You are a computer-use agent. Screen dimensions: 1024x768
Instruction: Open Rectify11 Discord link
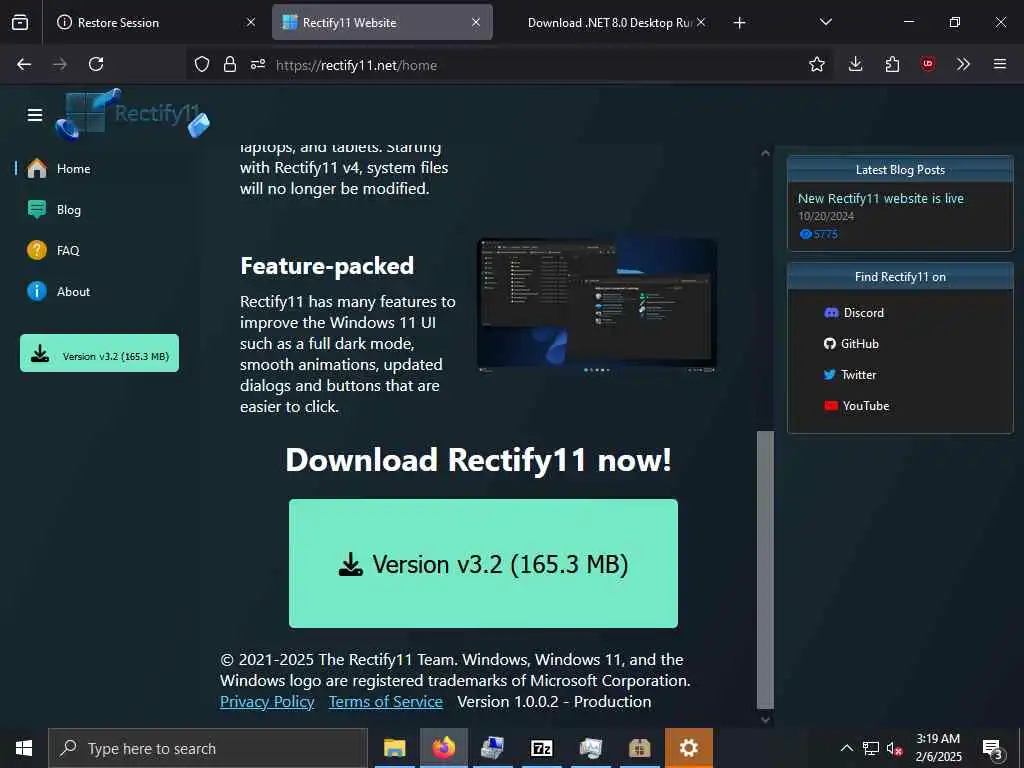[x=854, y=313]
